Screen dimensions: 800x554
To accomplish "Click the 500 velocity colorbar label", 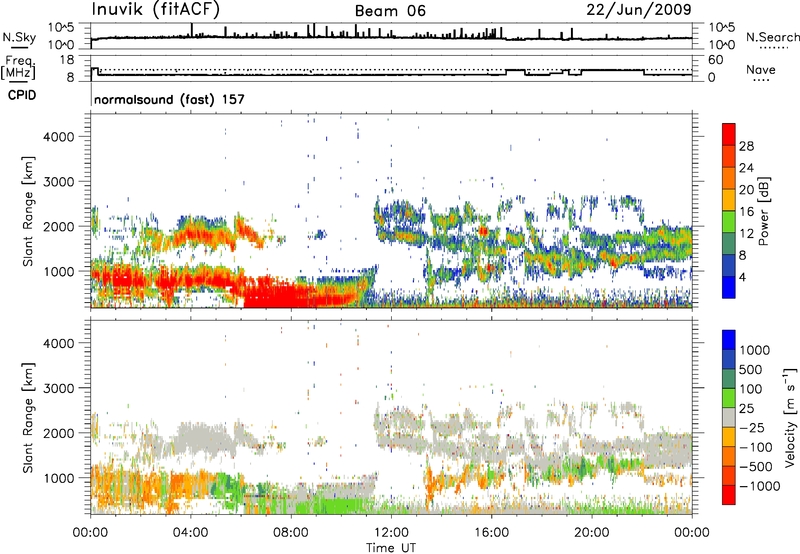I will 751,370.
